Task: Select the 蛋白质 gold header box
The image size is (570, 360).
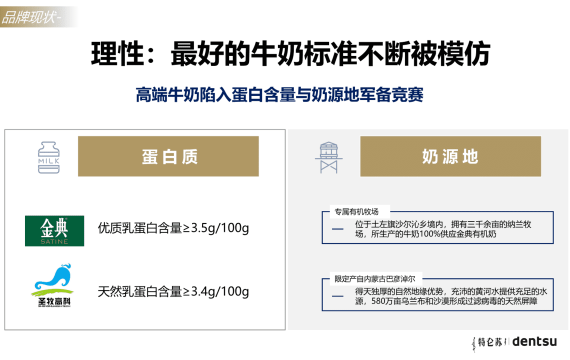Action: [x=168, y=156]
